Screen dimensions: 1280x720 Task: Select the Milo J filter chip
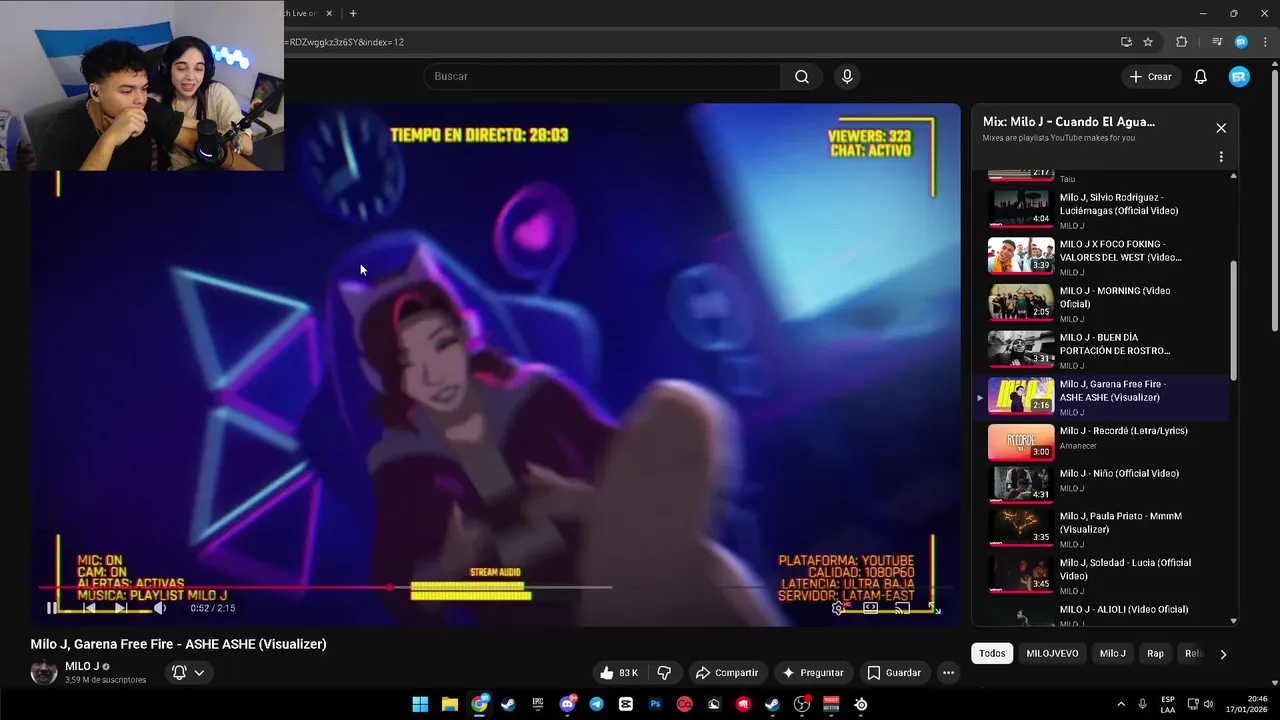click(1112, 653)
